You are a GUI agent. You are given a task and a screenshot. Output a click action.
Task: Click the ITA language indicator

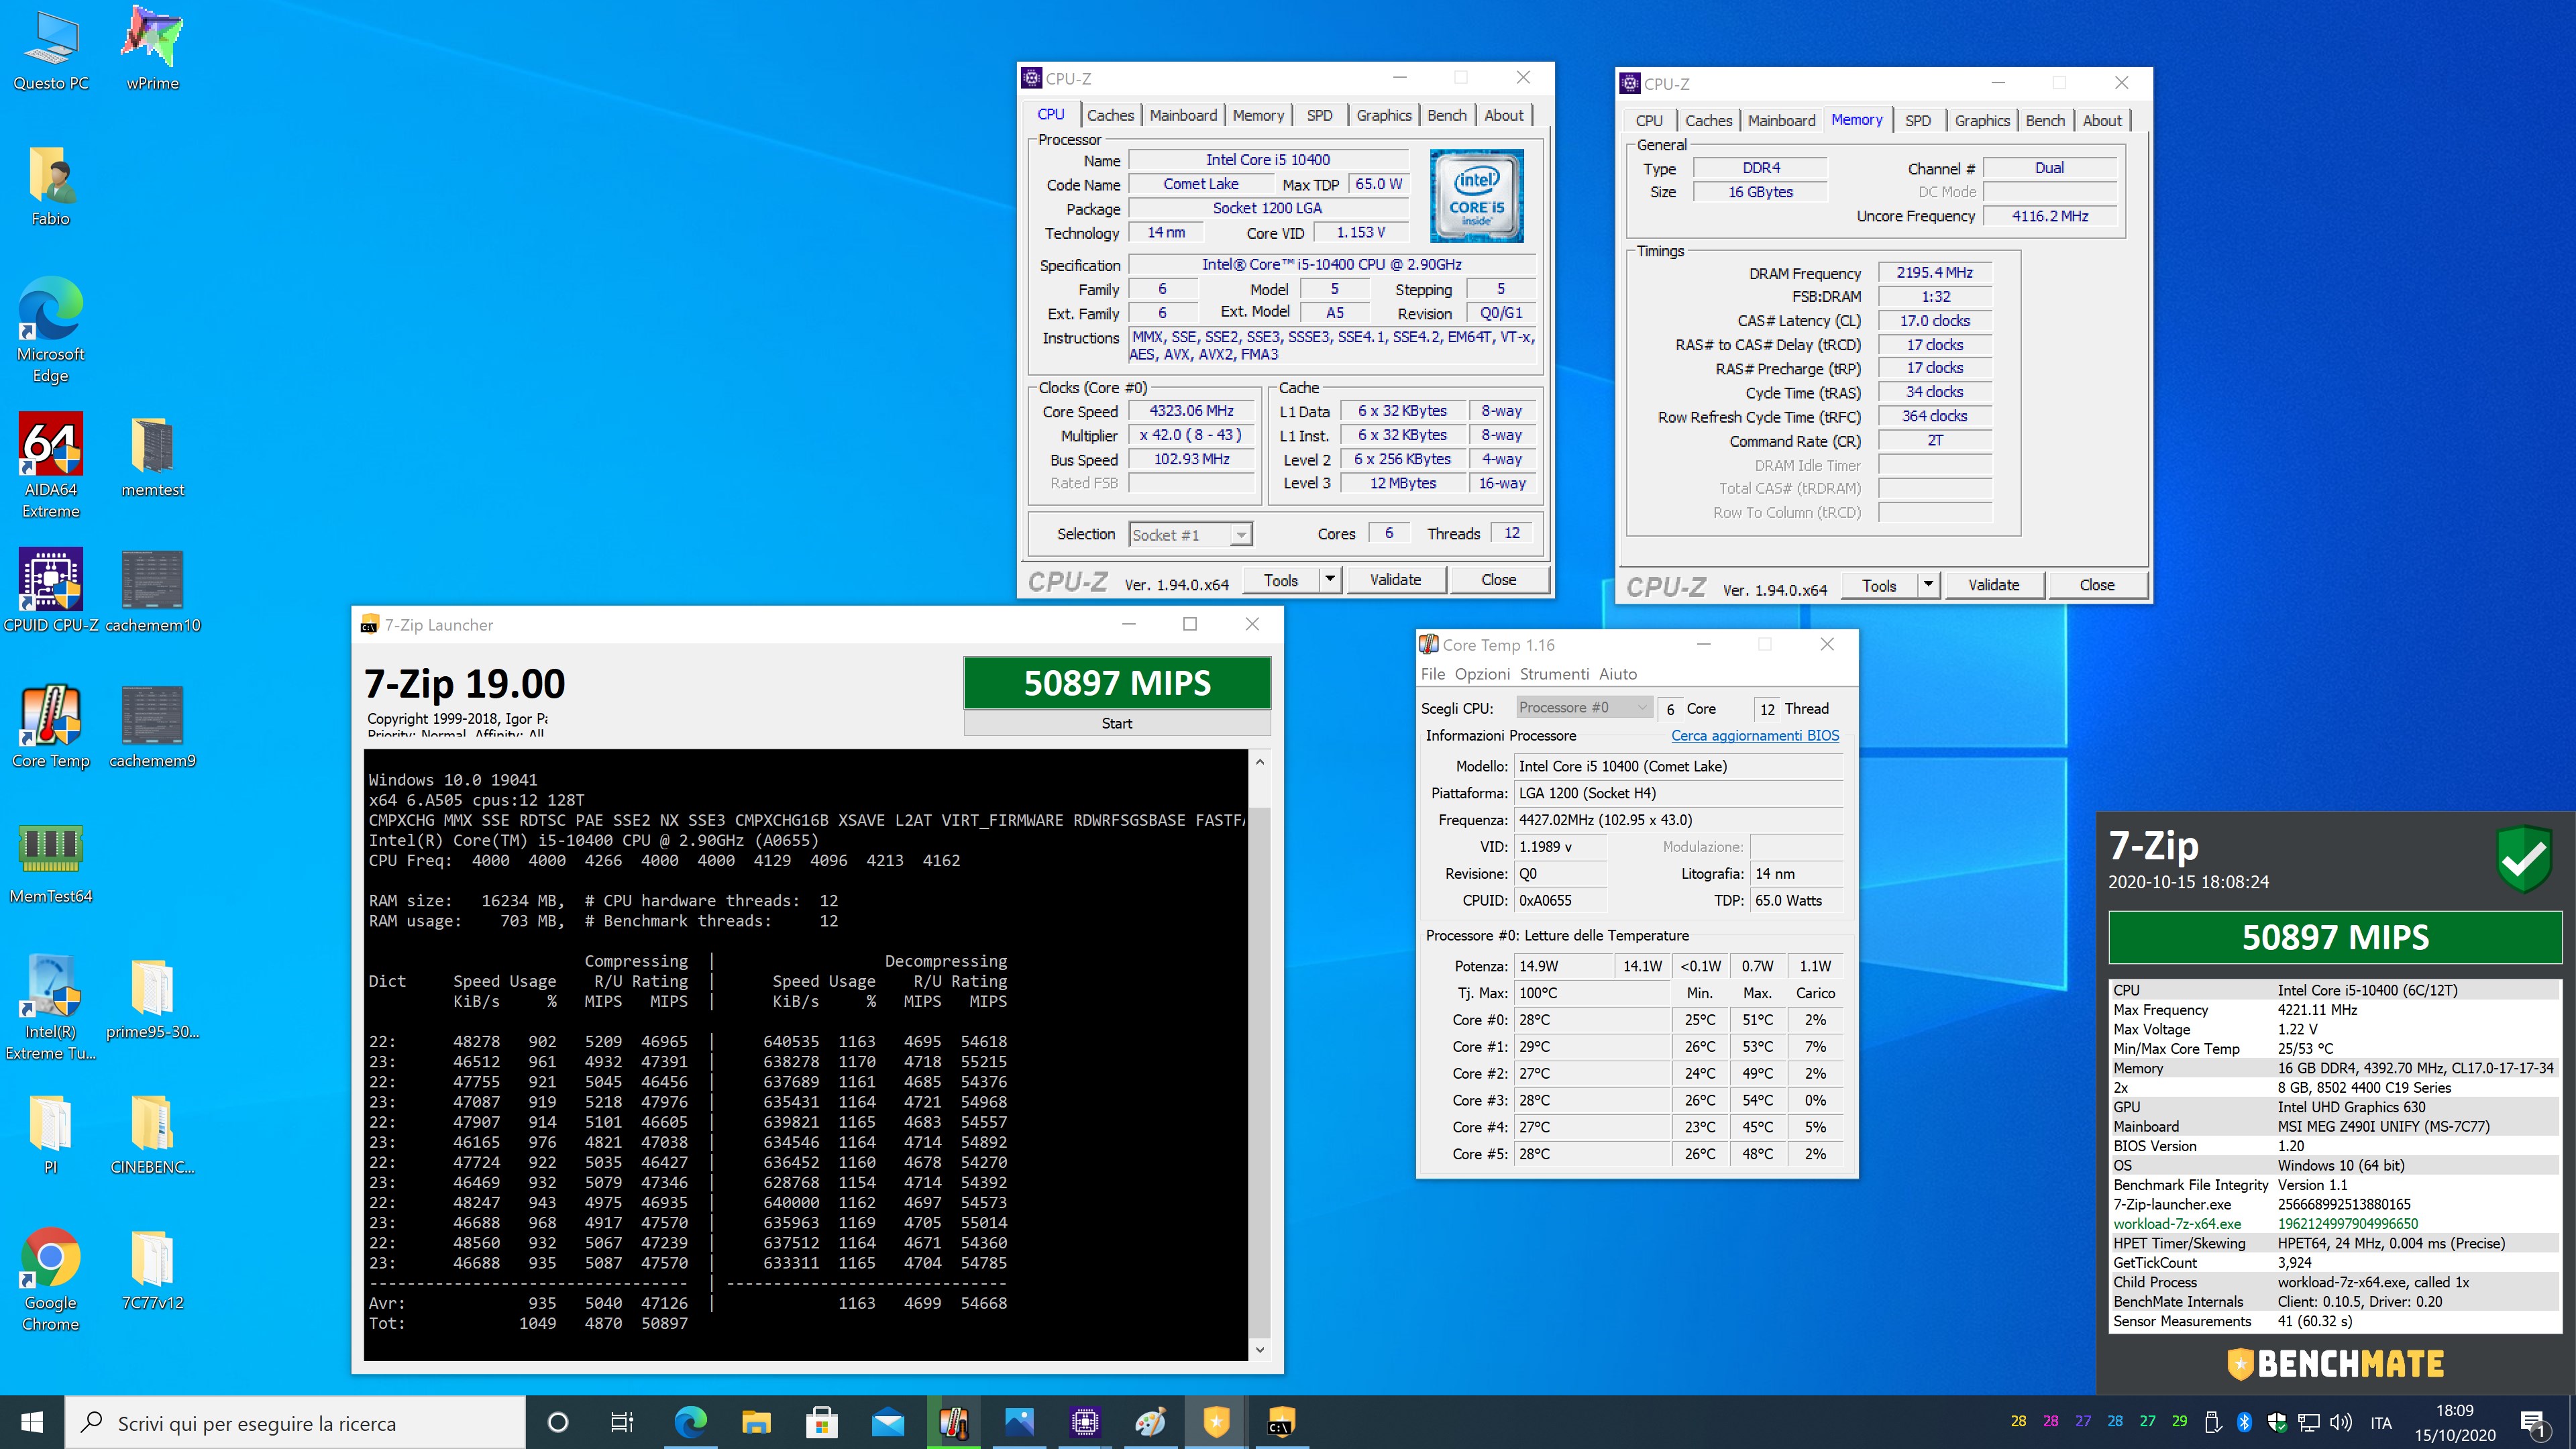click(x=2381, y=1423)
